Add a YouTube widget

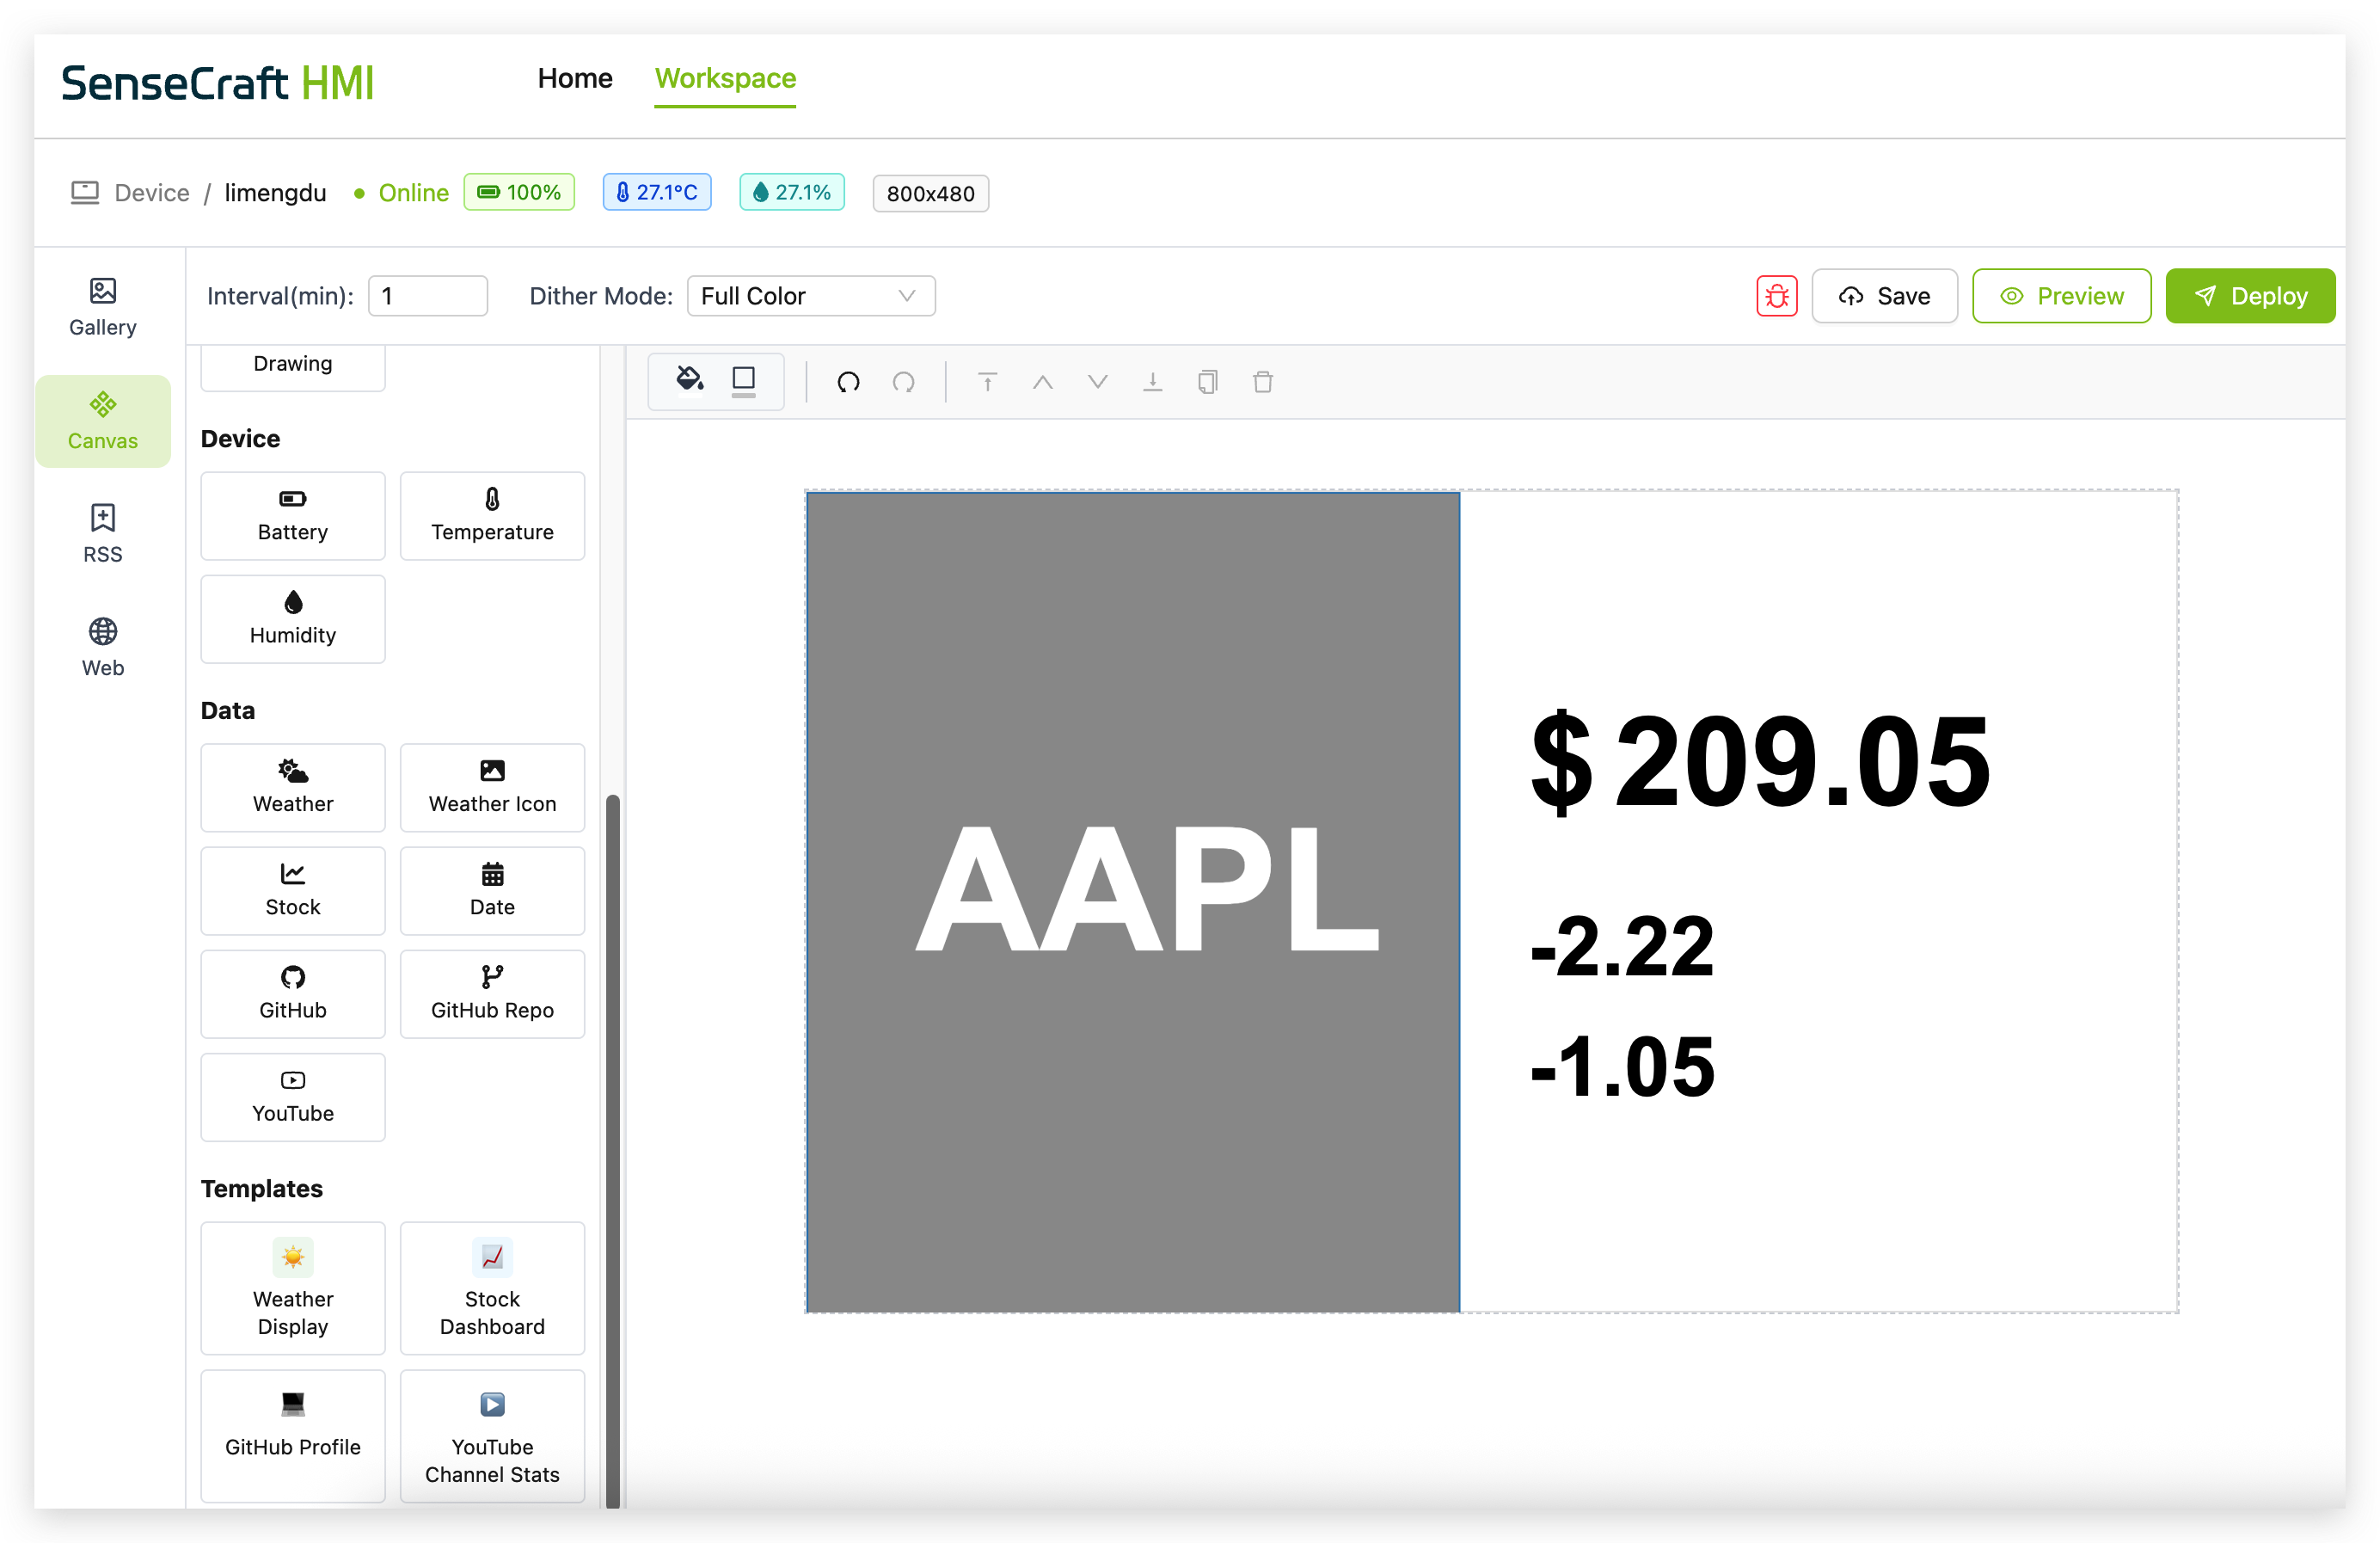(x=292, y=1097)
